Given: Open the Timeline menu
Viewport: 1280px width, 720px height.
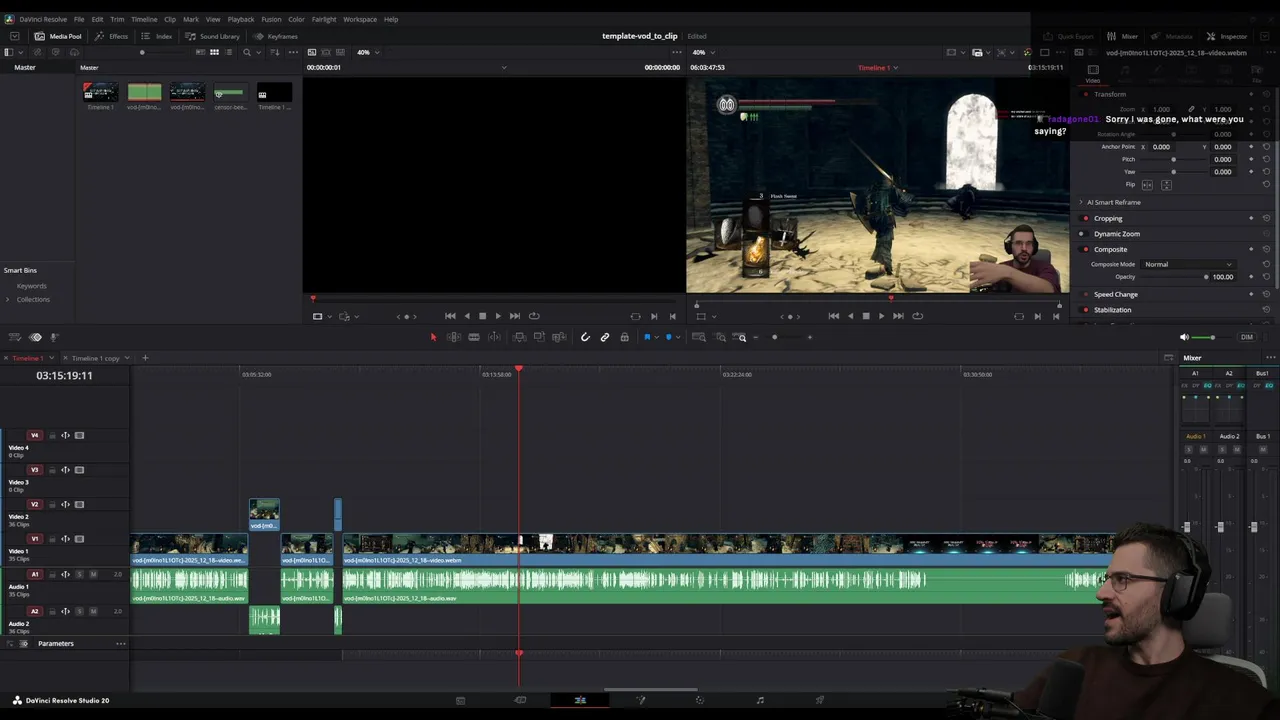Looking at the screenshot, I should [x=144, y=19].
